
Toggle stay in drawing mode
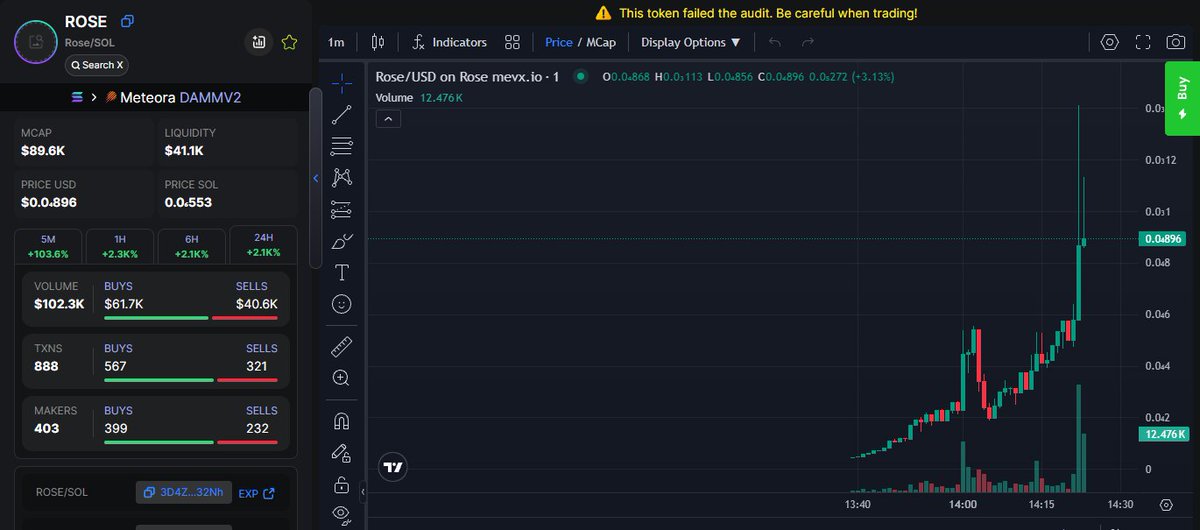(x=341, y=453)
